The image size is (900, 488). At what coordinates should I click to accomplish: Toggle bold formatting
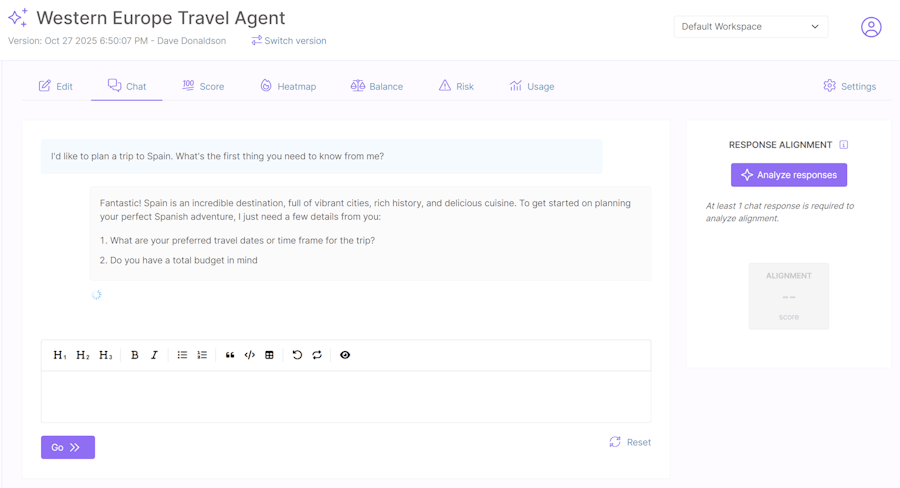(134, 355)
